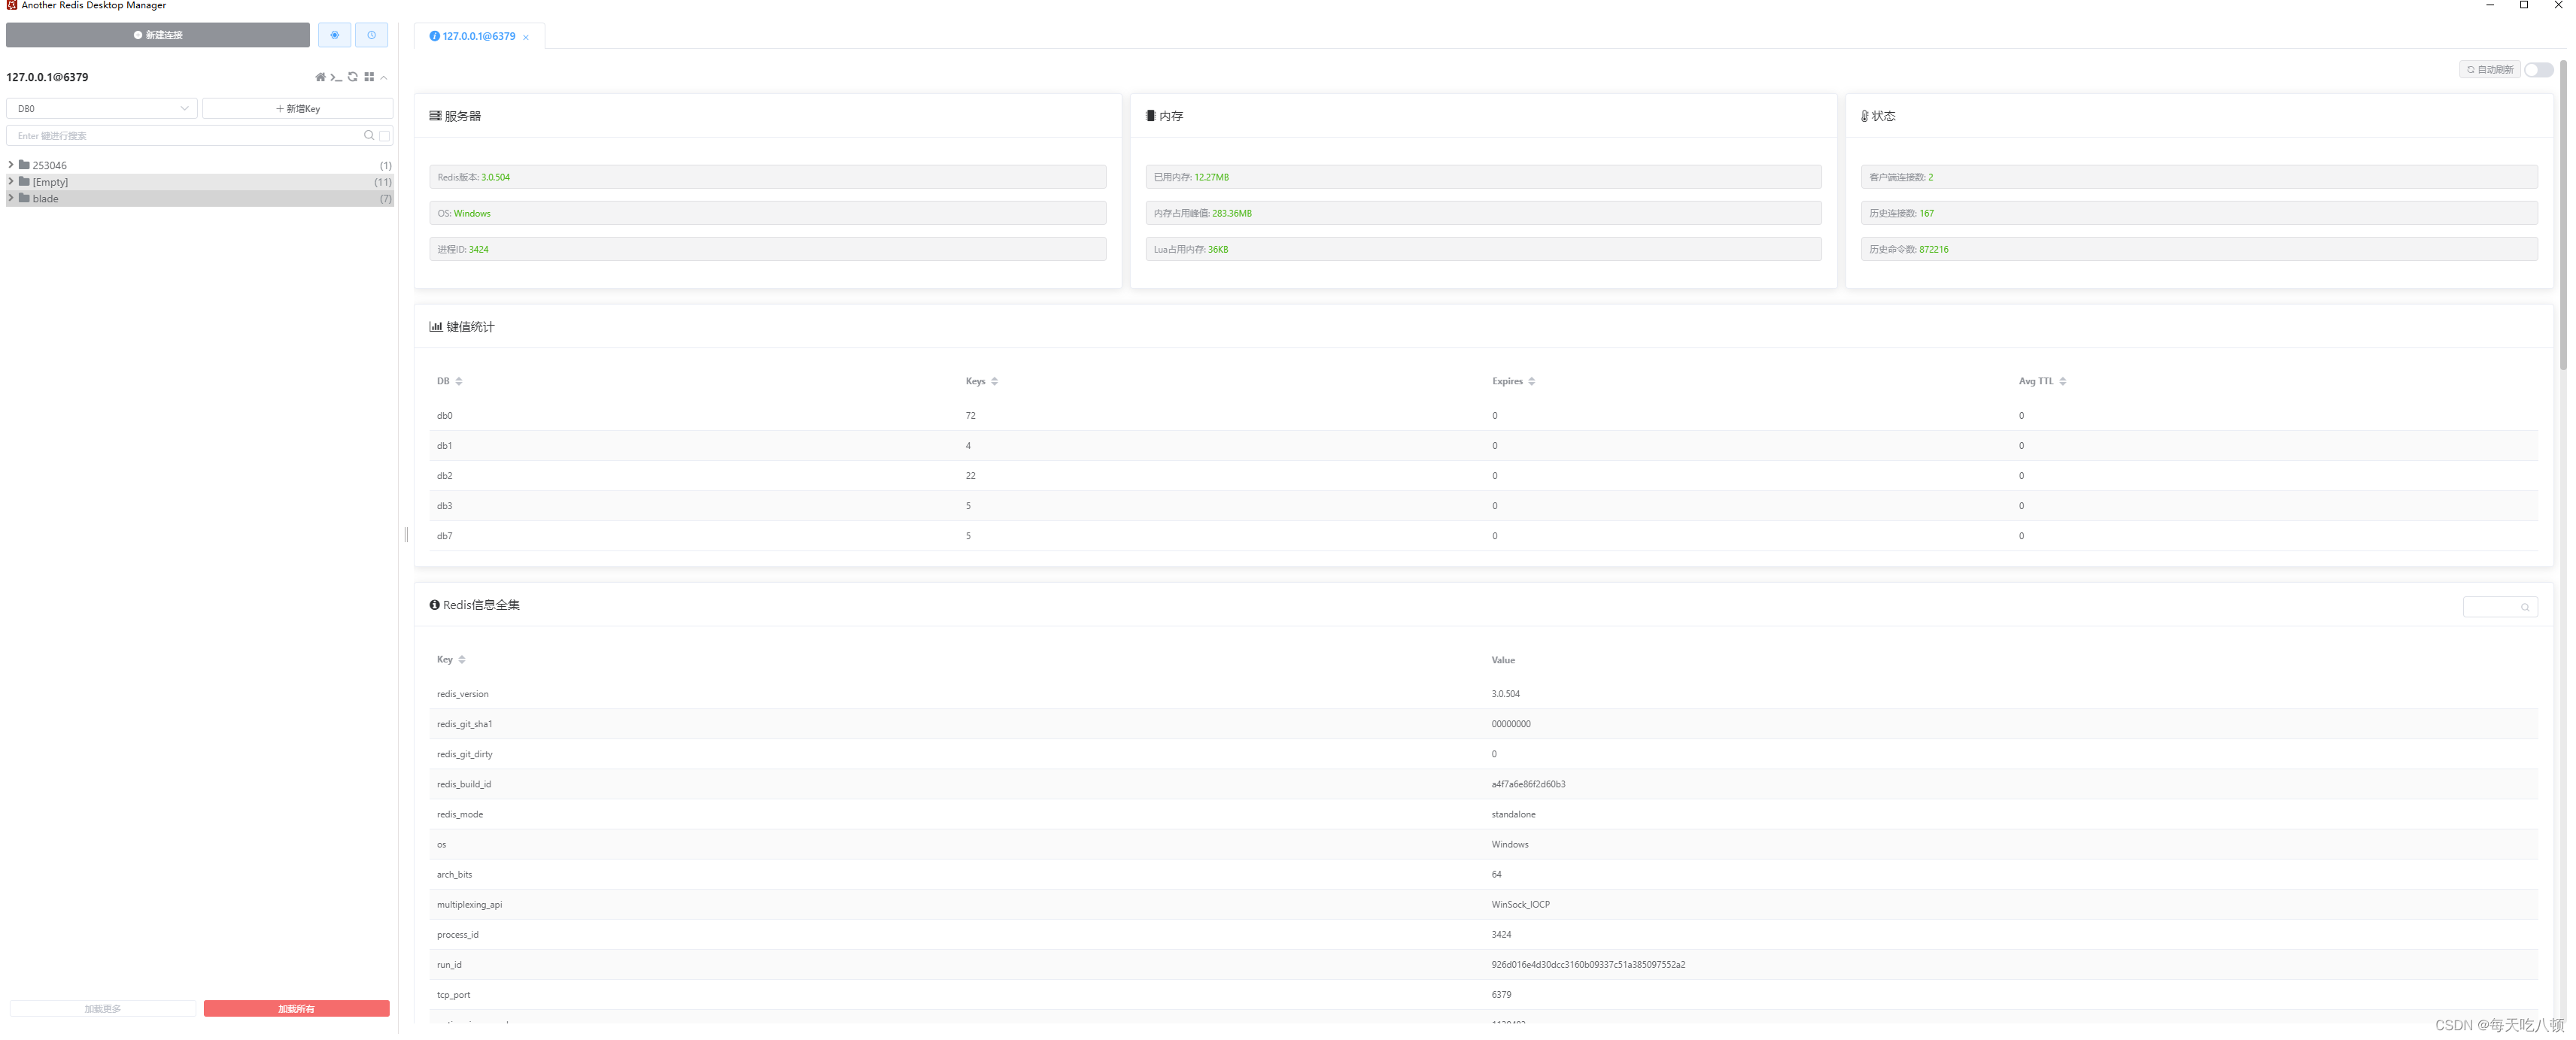Open the settings gear button
2576x1040 pixels.
pos(334,35)
